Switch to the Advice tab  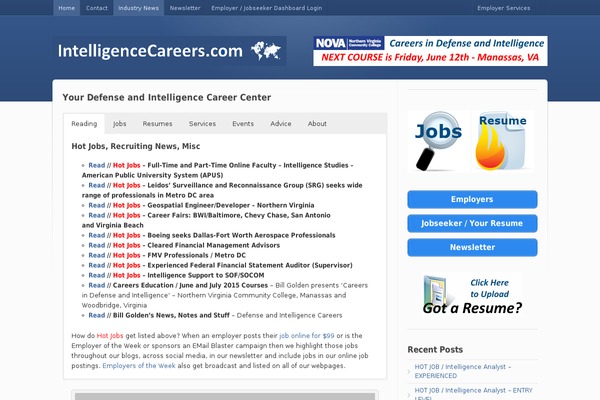tap(280, 124)
